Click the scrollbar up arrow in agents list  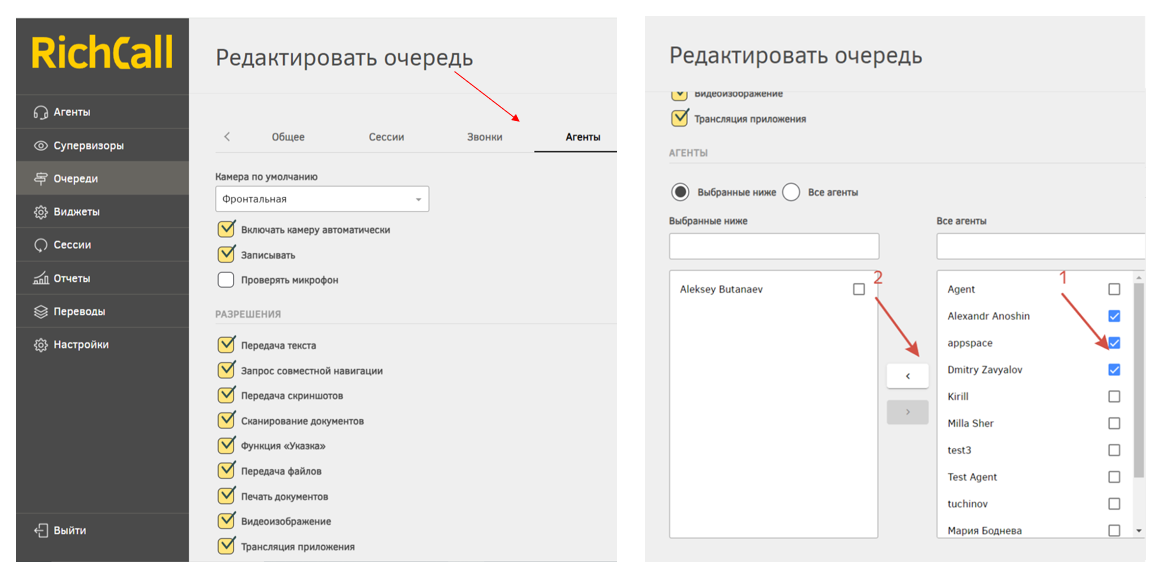point(1139,276)
